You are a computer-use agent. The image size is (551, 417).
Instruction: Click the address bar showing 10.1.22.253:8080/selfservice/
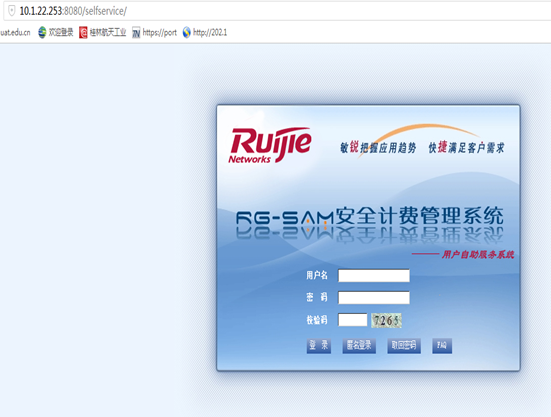point(277,11)
